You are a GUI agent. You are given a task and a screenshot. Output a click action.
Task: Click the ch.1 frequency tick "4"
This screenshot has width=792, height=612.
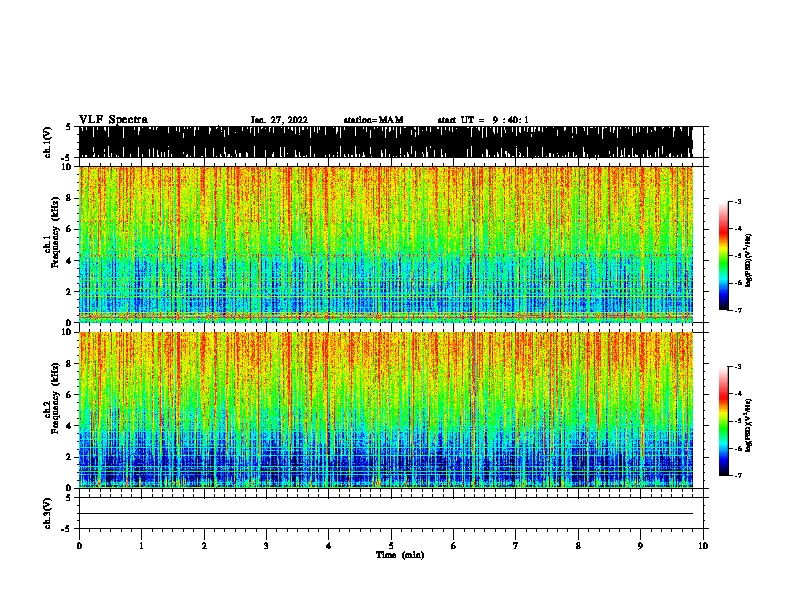click(x=70, y=261)
